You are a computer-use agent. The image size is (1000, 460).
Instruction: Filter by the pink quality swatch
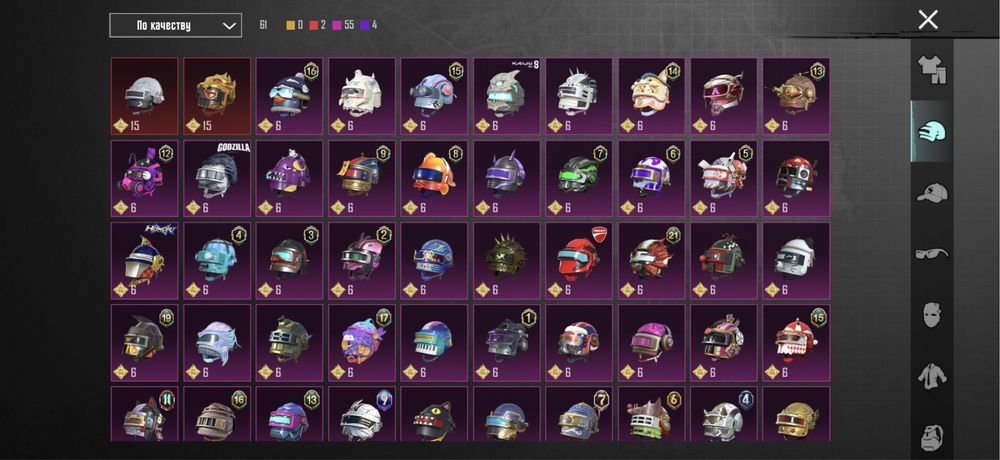[337, 26]
